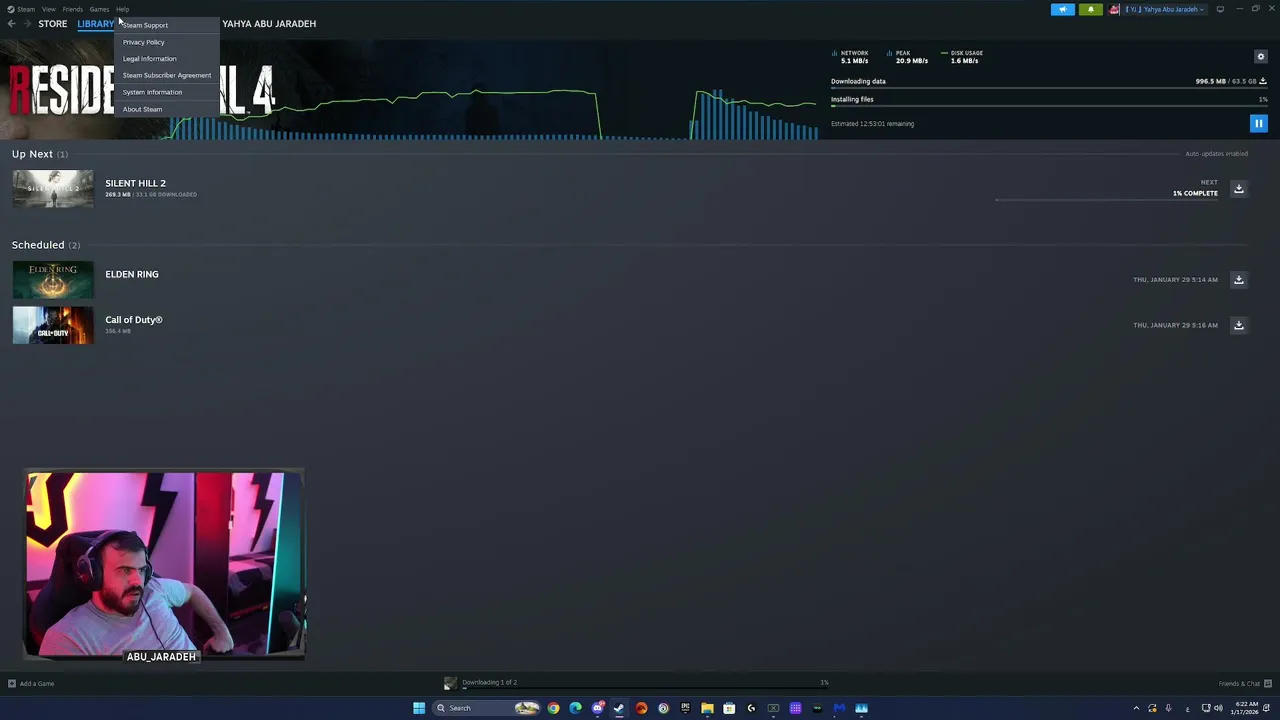Open Friends & Chat panel

tap(1245, 684)
